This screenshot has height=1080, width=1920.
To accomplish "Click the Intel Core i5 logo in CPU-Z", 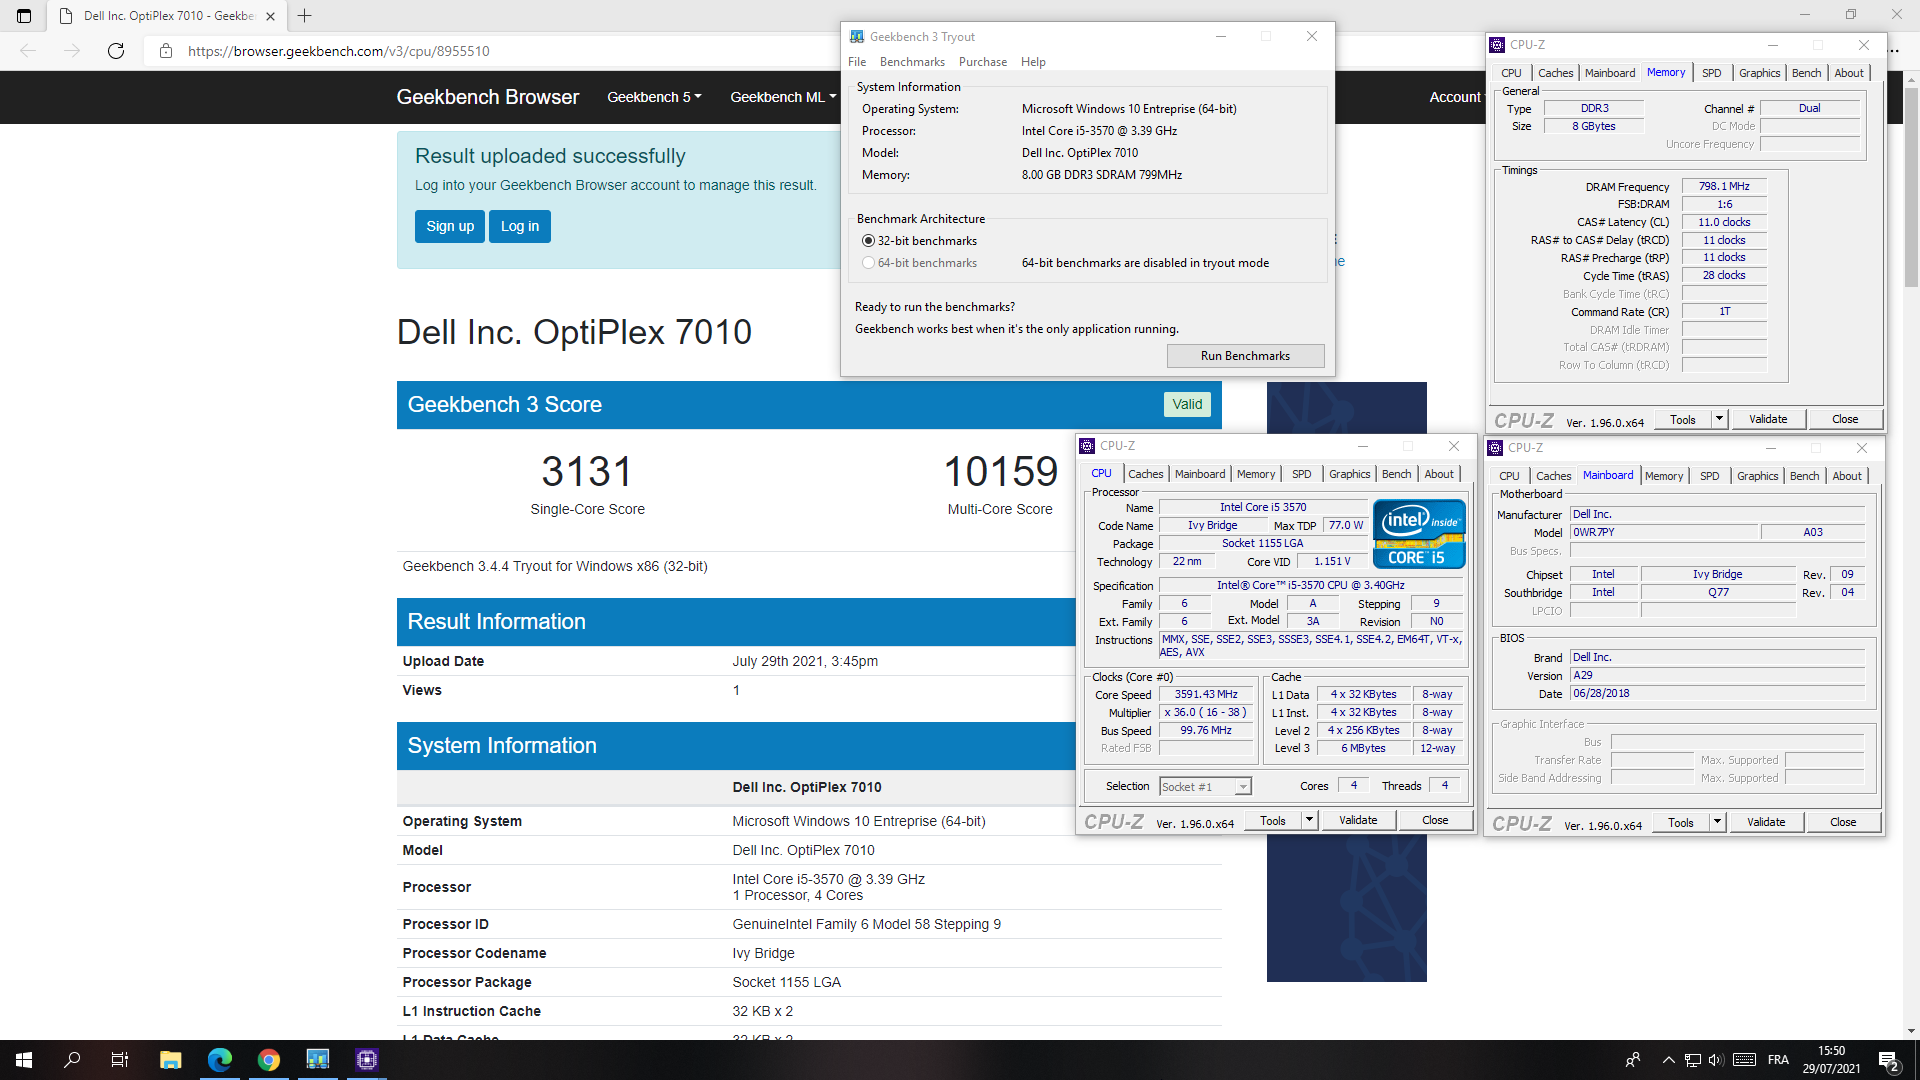I will [x=1419, y=534].
